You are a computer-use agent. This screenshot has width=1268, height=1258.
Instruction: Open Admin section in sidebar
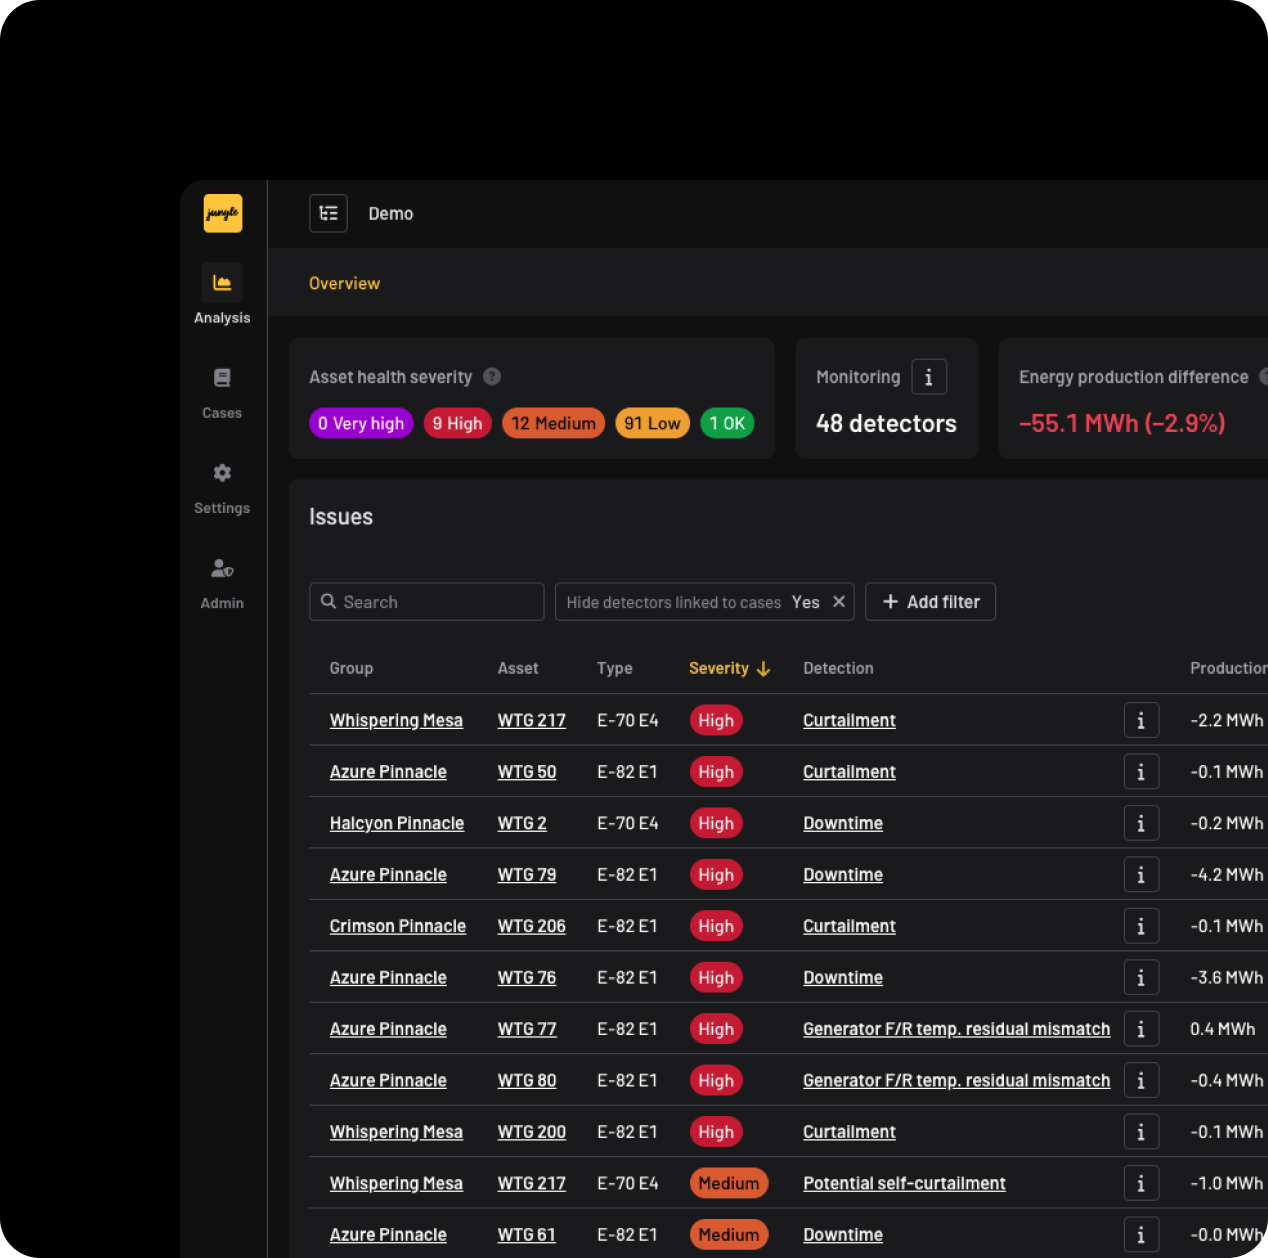[x=222, y=583]
